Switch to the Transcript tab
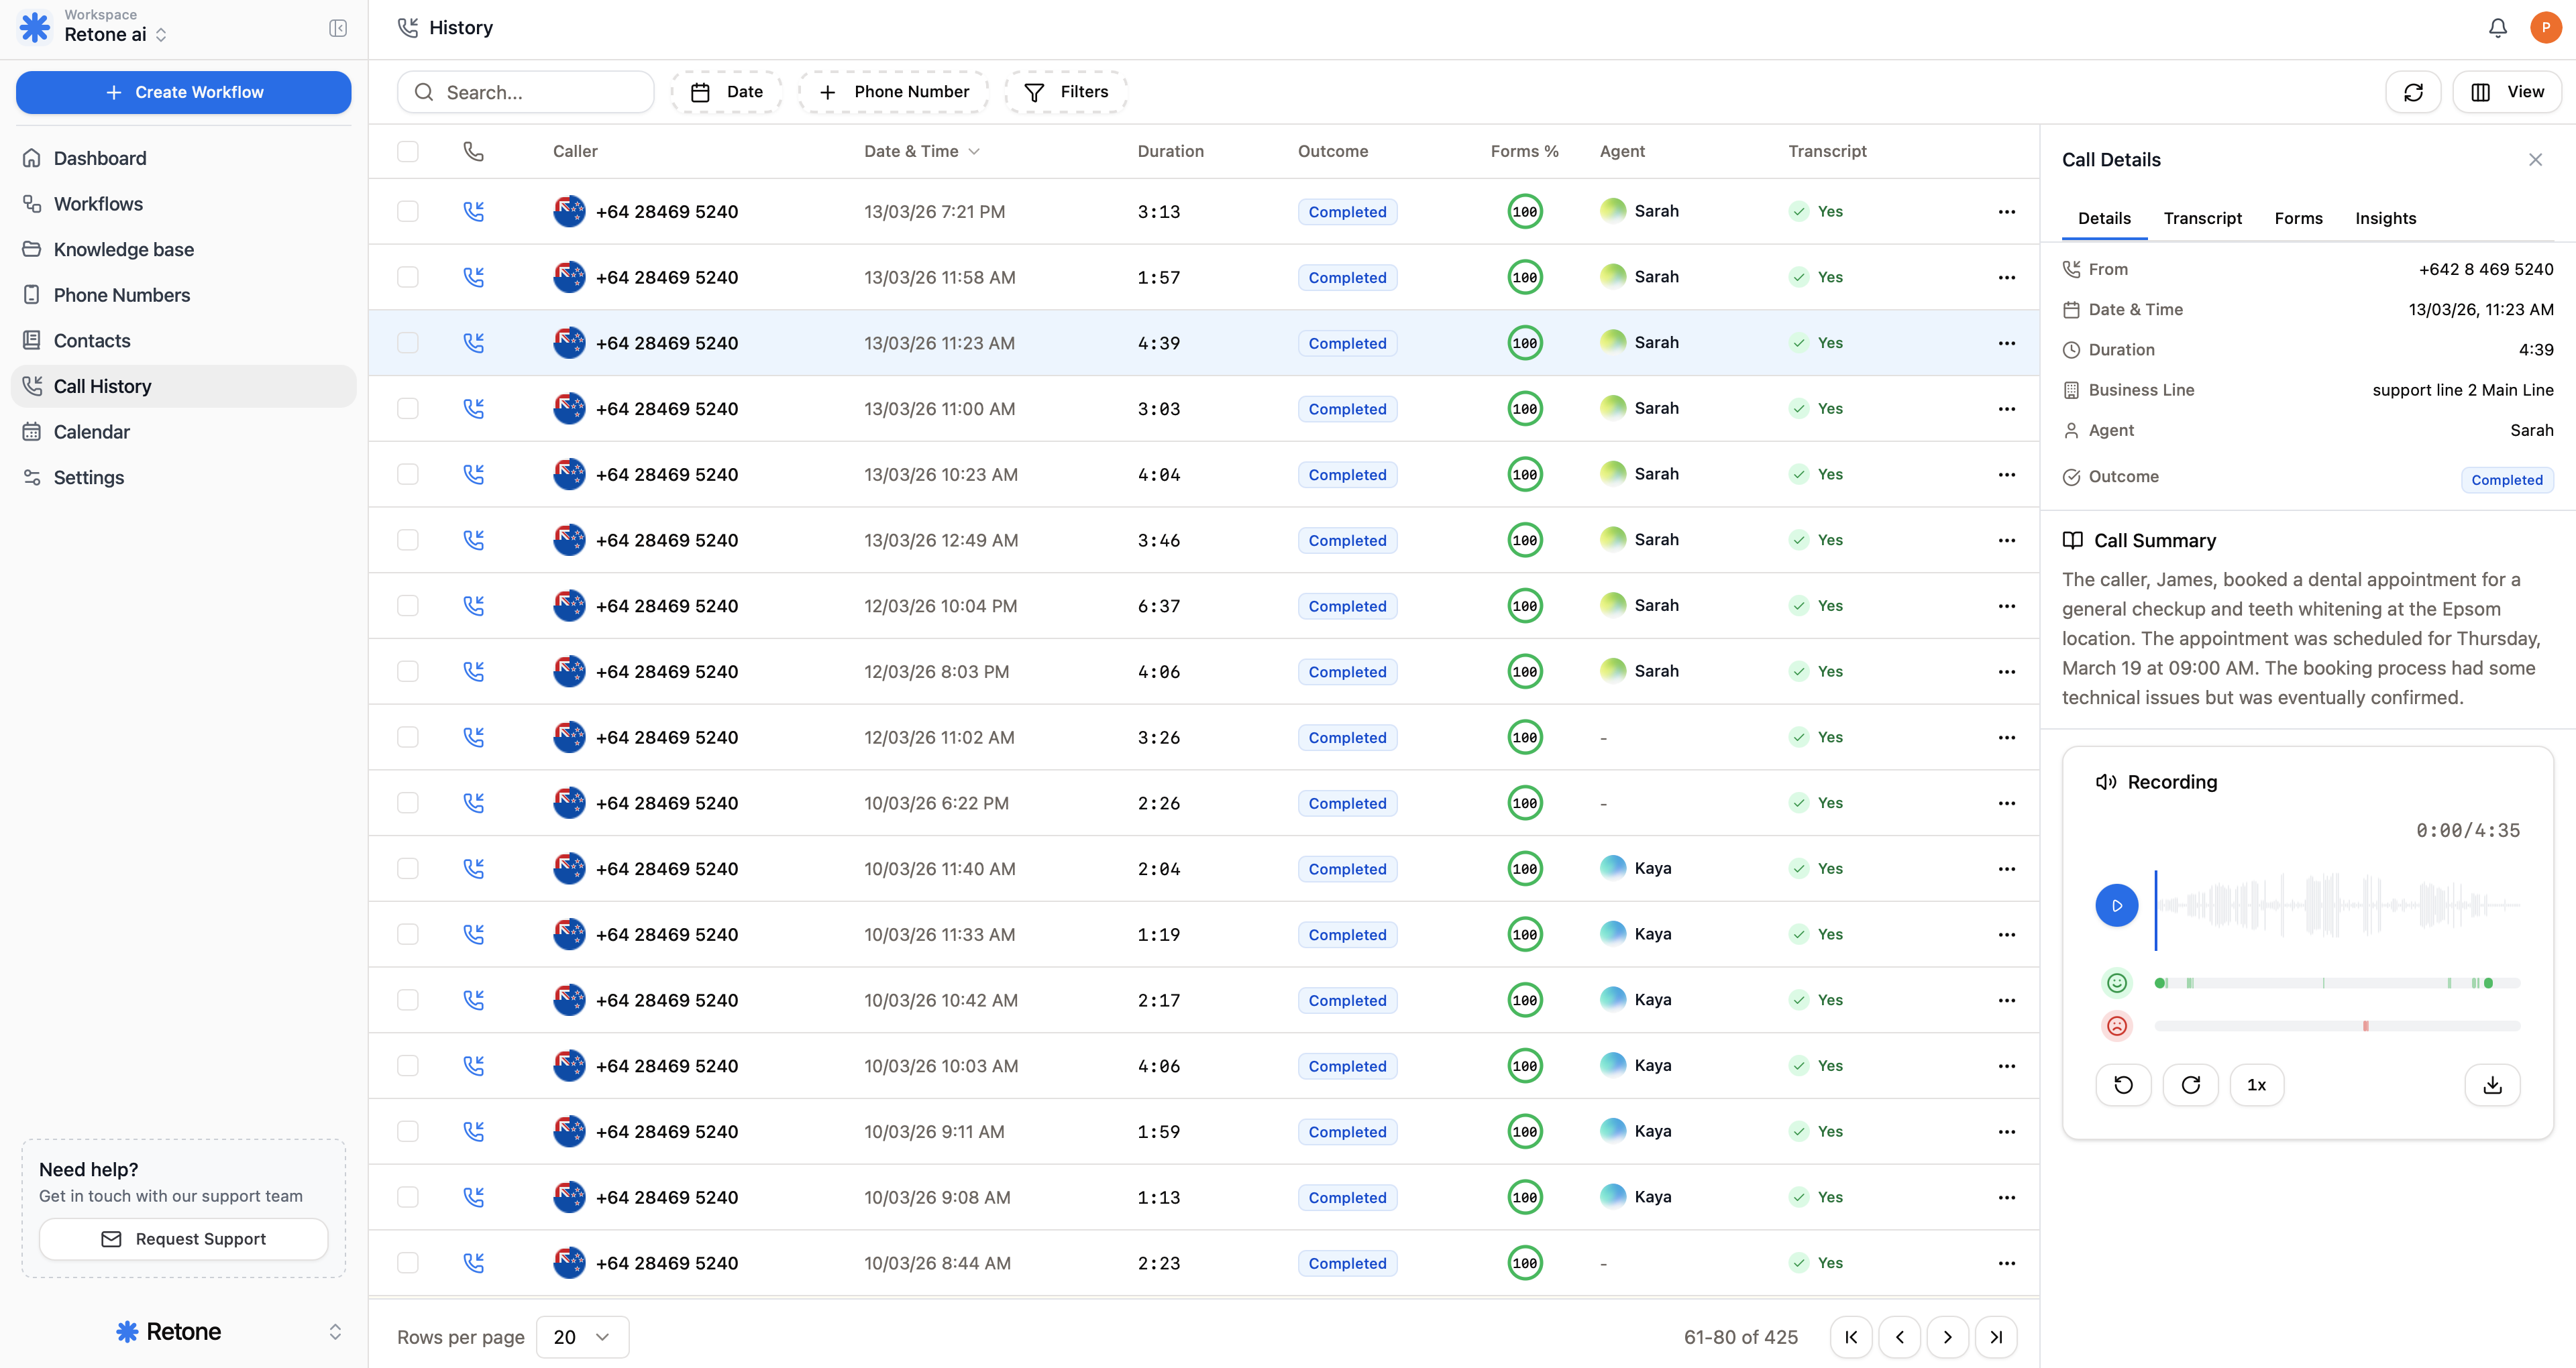The height and width of the screenshot is (1368, 2576). pos(2202,218)
